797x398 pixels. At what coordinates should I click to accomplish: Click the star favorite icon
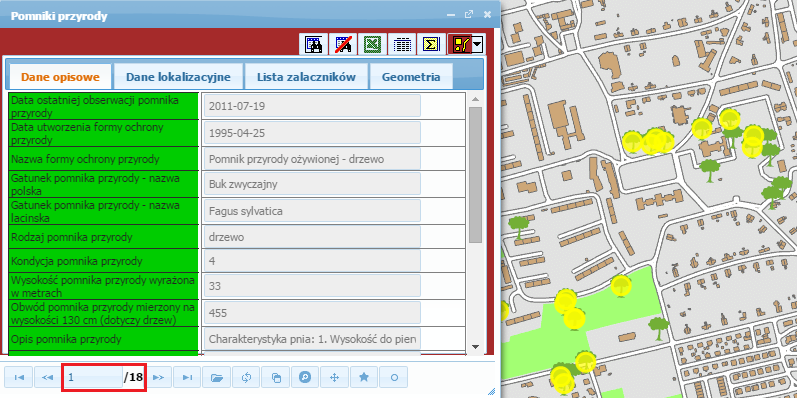(x=364, y=377)
